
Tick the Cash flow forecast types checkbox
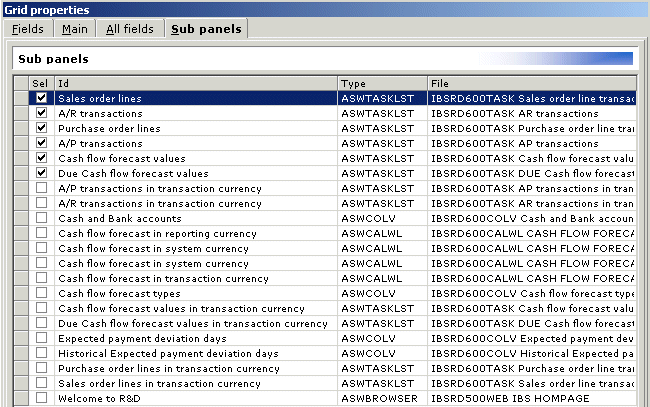point(41,294)
